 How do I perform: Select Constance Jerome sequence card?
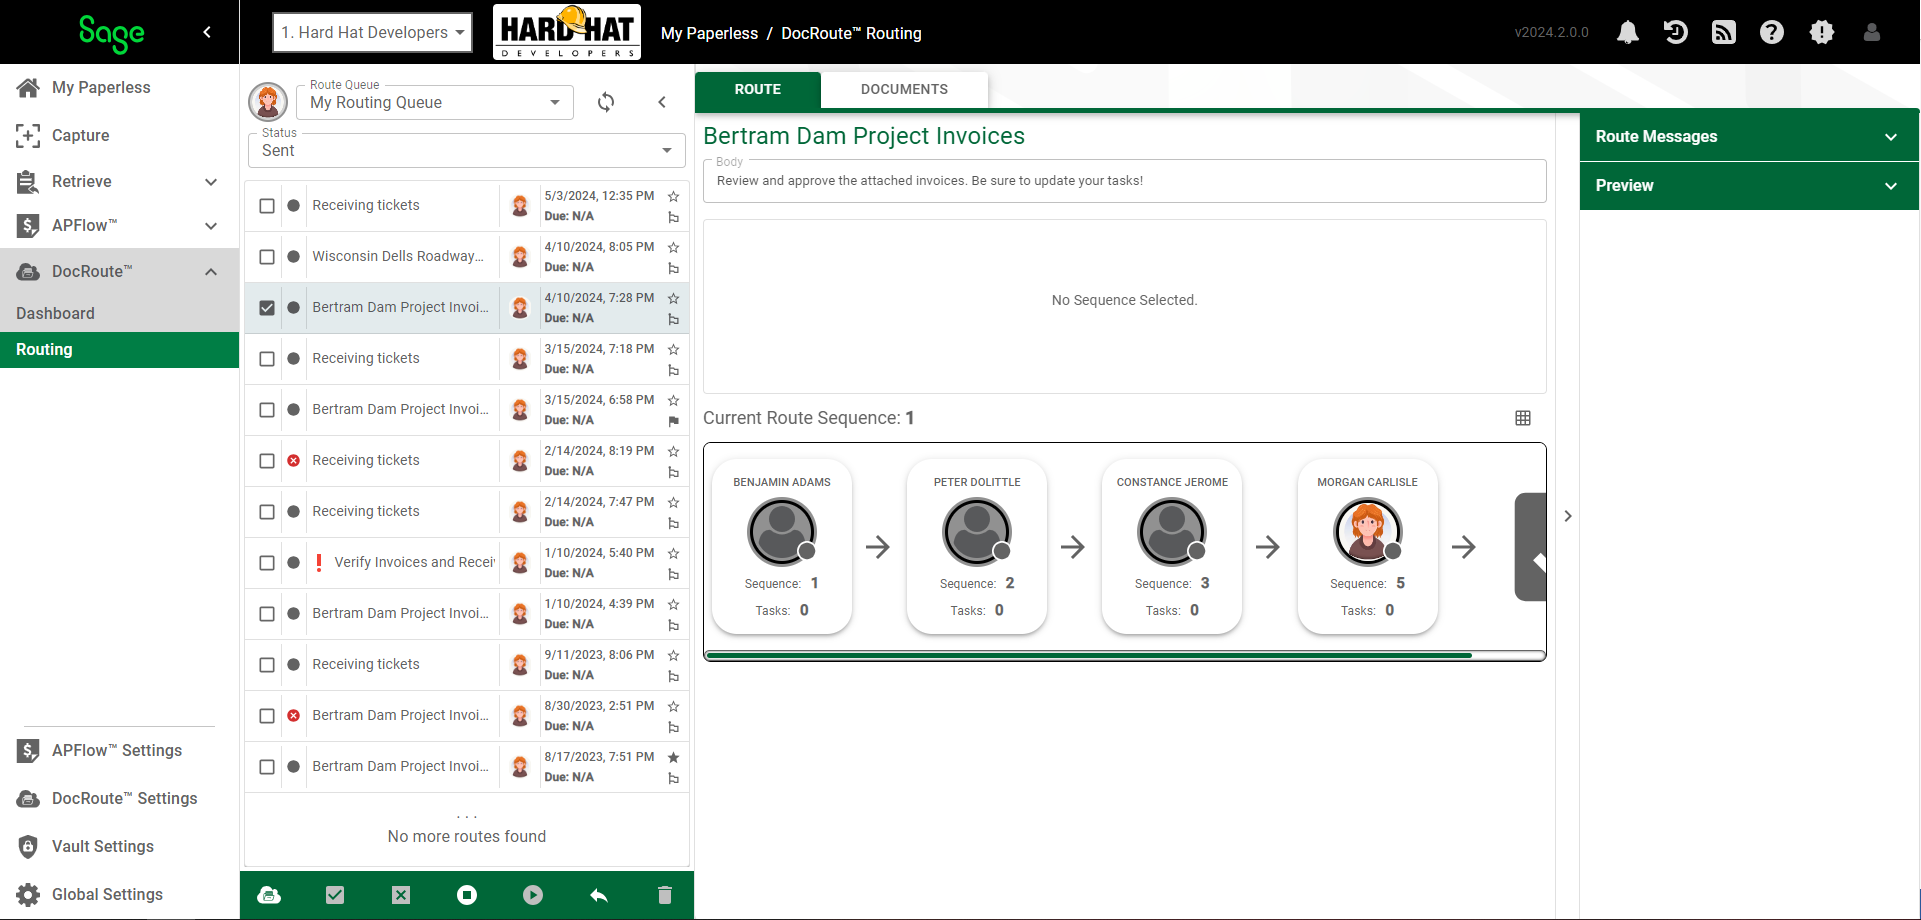pyautogui.click(x=1172, y=546)
